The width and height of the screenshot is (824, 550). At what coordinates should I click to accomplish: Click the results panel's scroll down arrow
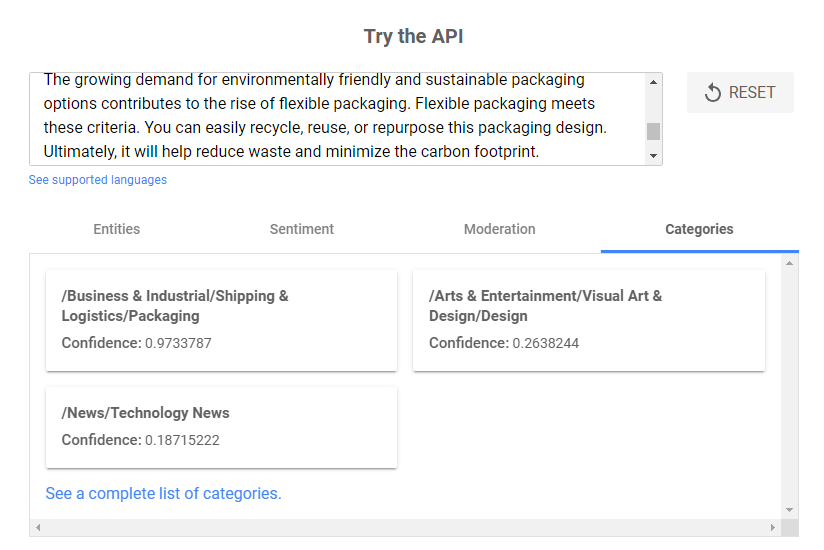coord(789,510)
